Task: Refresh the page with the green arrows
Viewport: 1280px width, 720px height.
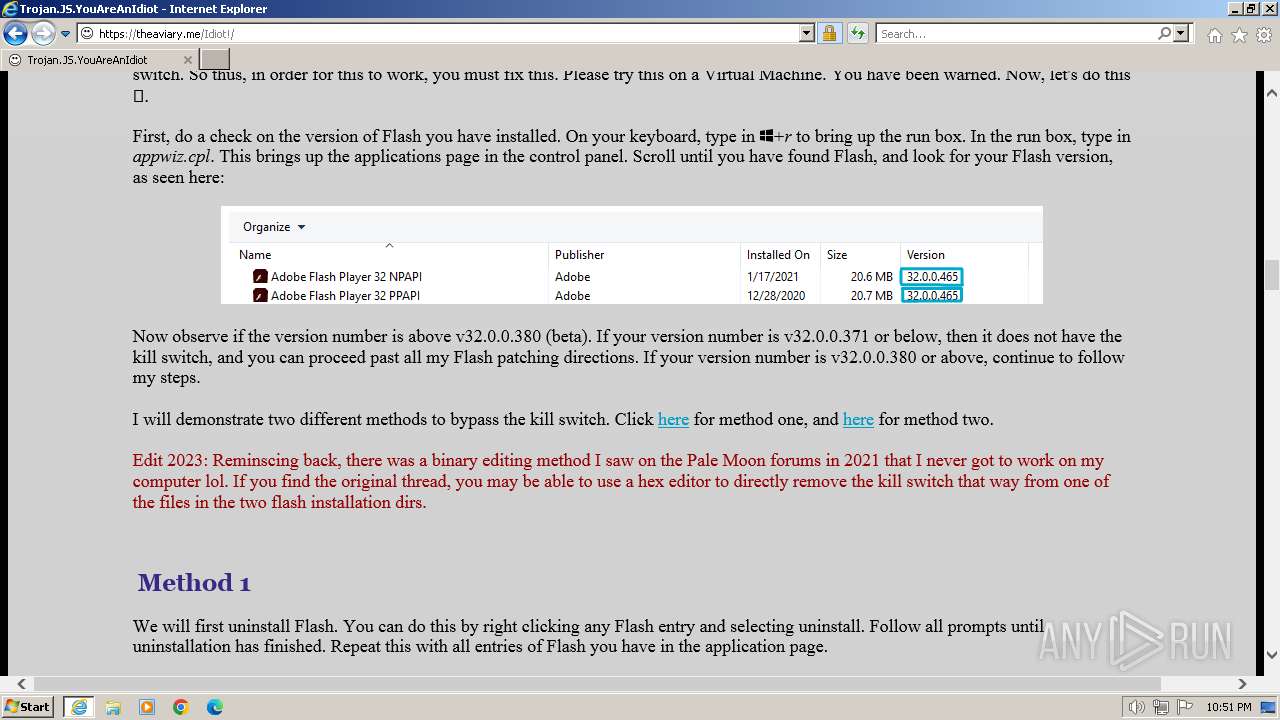Action: point(857,34)
